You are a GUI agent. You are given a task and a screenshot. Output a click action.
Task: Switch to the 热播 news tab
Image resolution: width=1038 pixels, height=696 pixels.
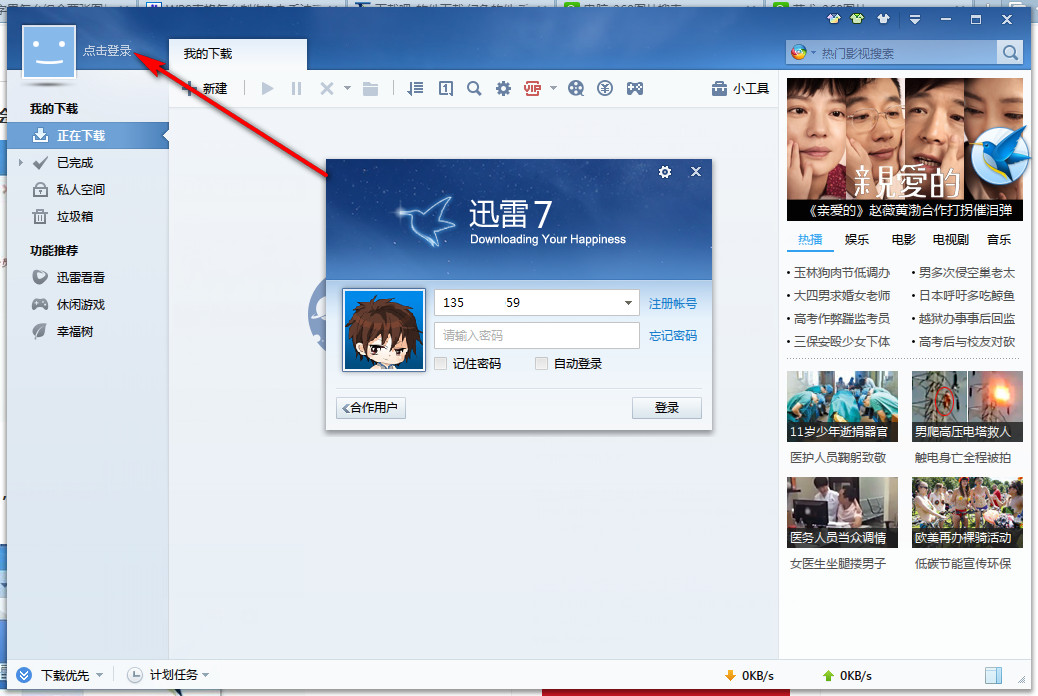pyautogui.click(x=810, y=240)
